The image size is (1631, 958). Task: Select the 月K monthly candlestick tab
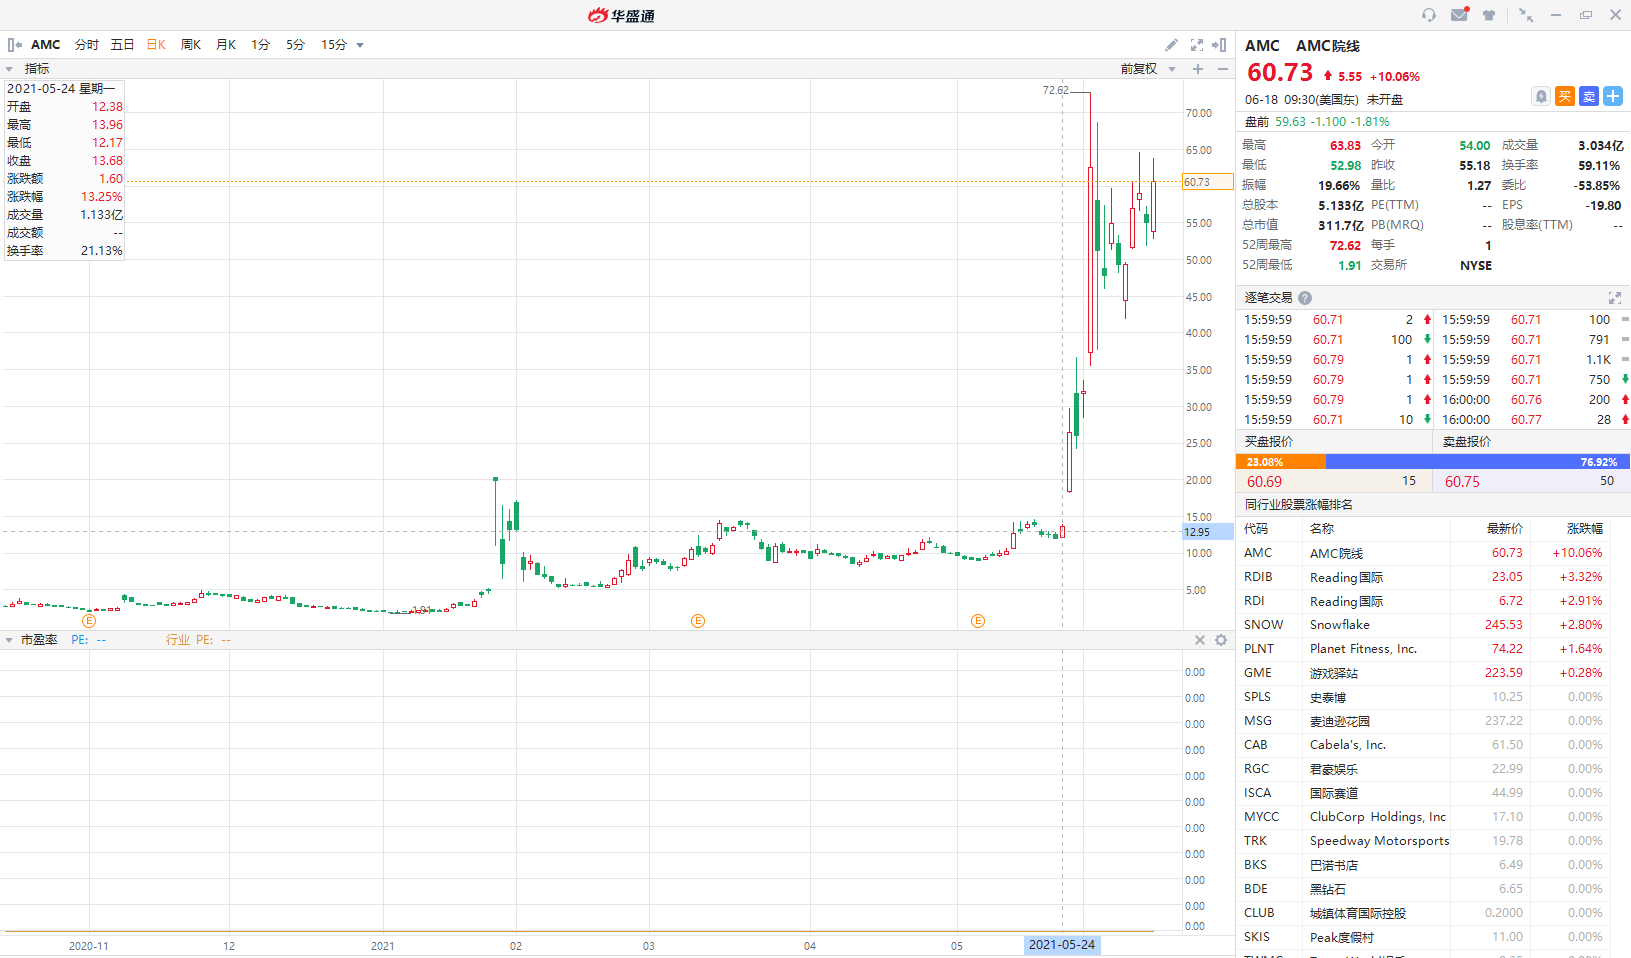(226, 45)
